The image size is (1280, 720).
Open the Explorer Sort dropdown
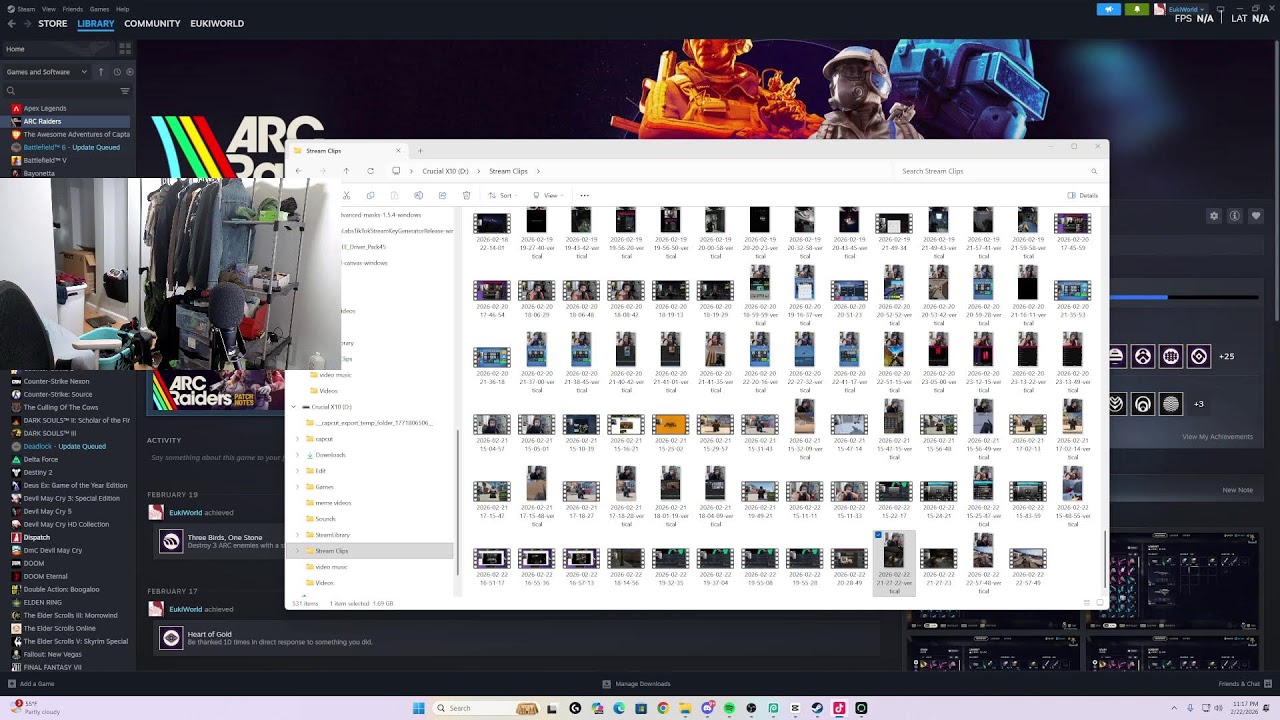pos(505,196)
